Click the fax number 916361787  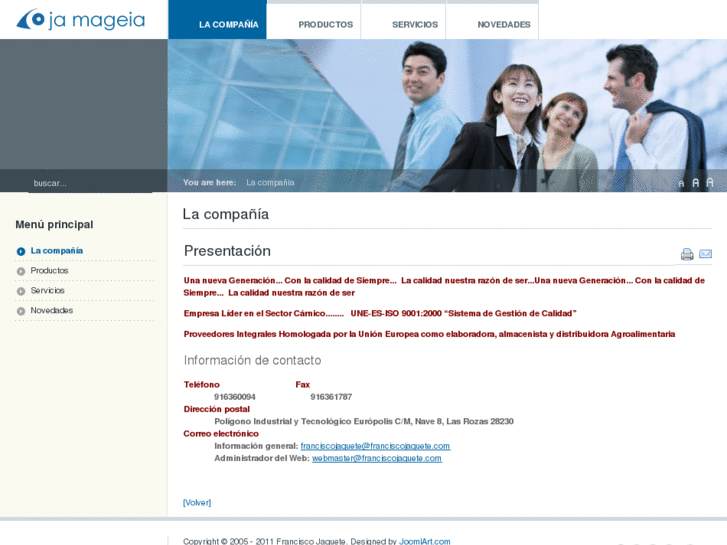331,397
